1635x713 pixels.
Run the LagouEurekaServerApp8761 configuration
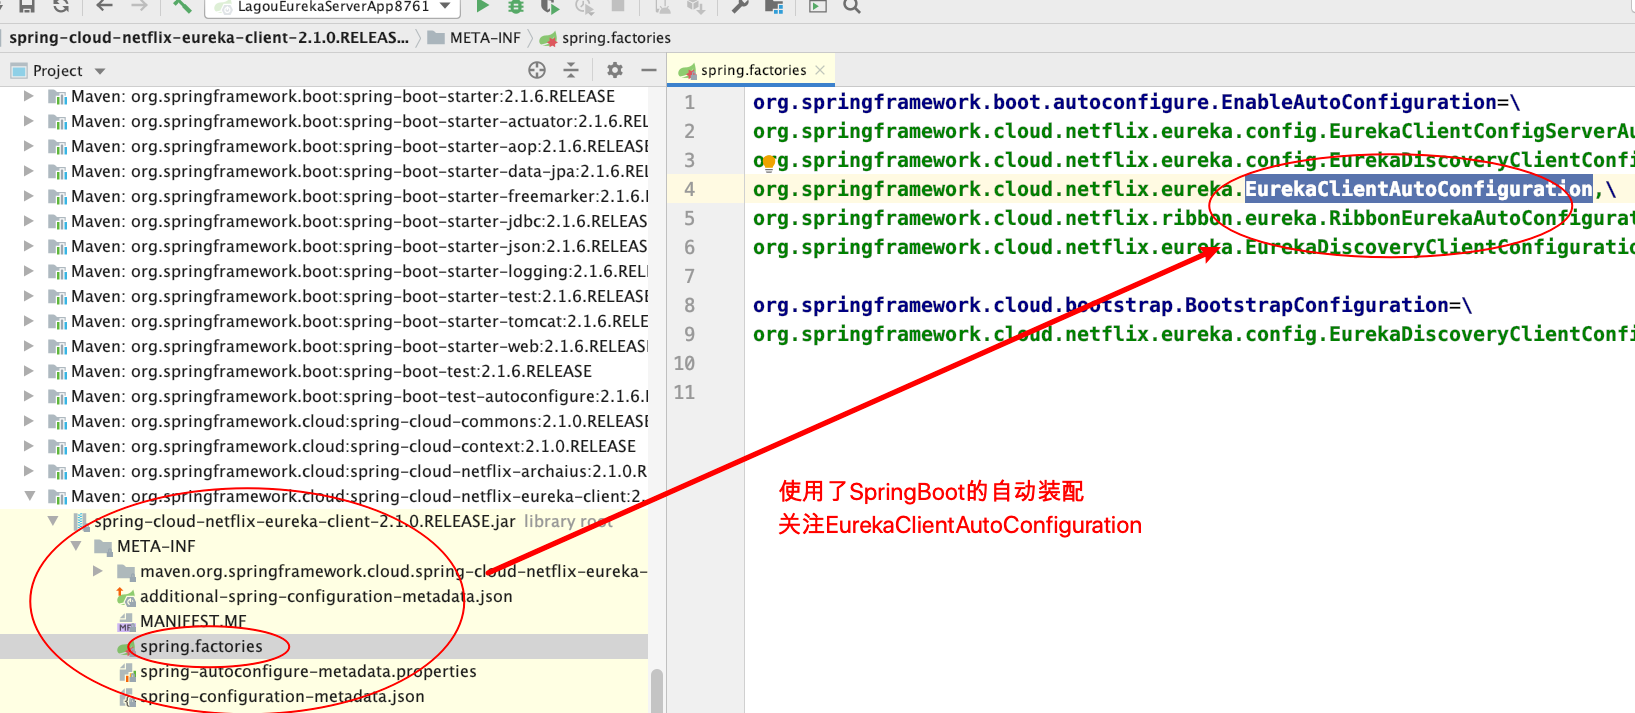483,7
